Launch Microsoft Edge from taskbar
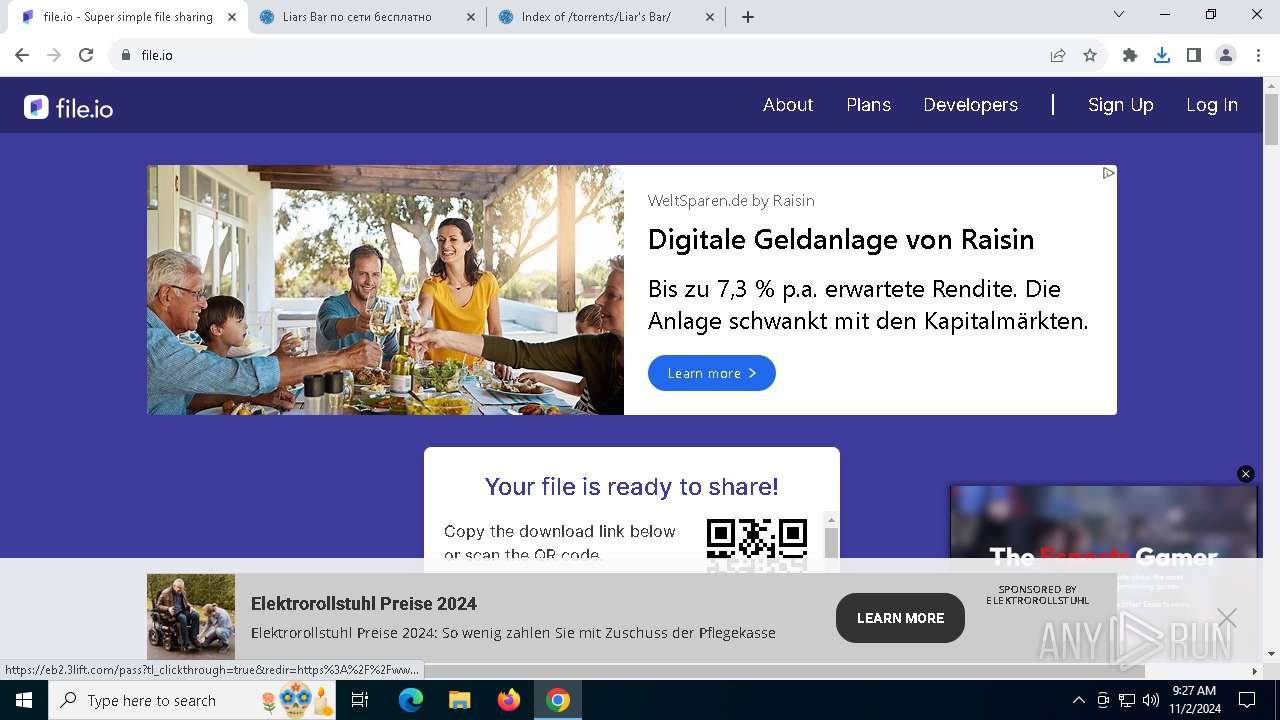The width and height of the screenshot is (1280, 720). pos(411,700)
